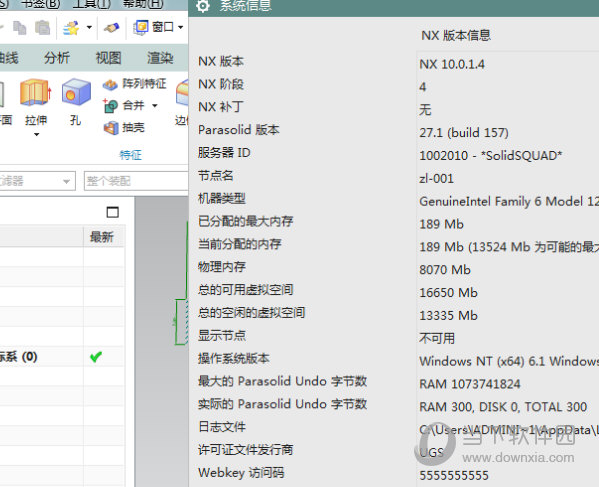This screenshot has height=487, width=599.
Task: Click the 抽壳 shell tool
Action: pos(124,128)
